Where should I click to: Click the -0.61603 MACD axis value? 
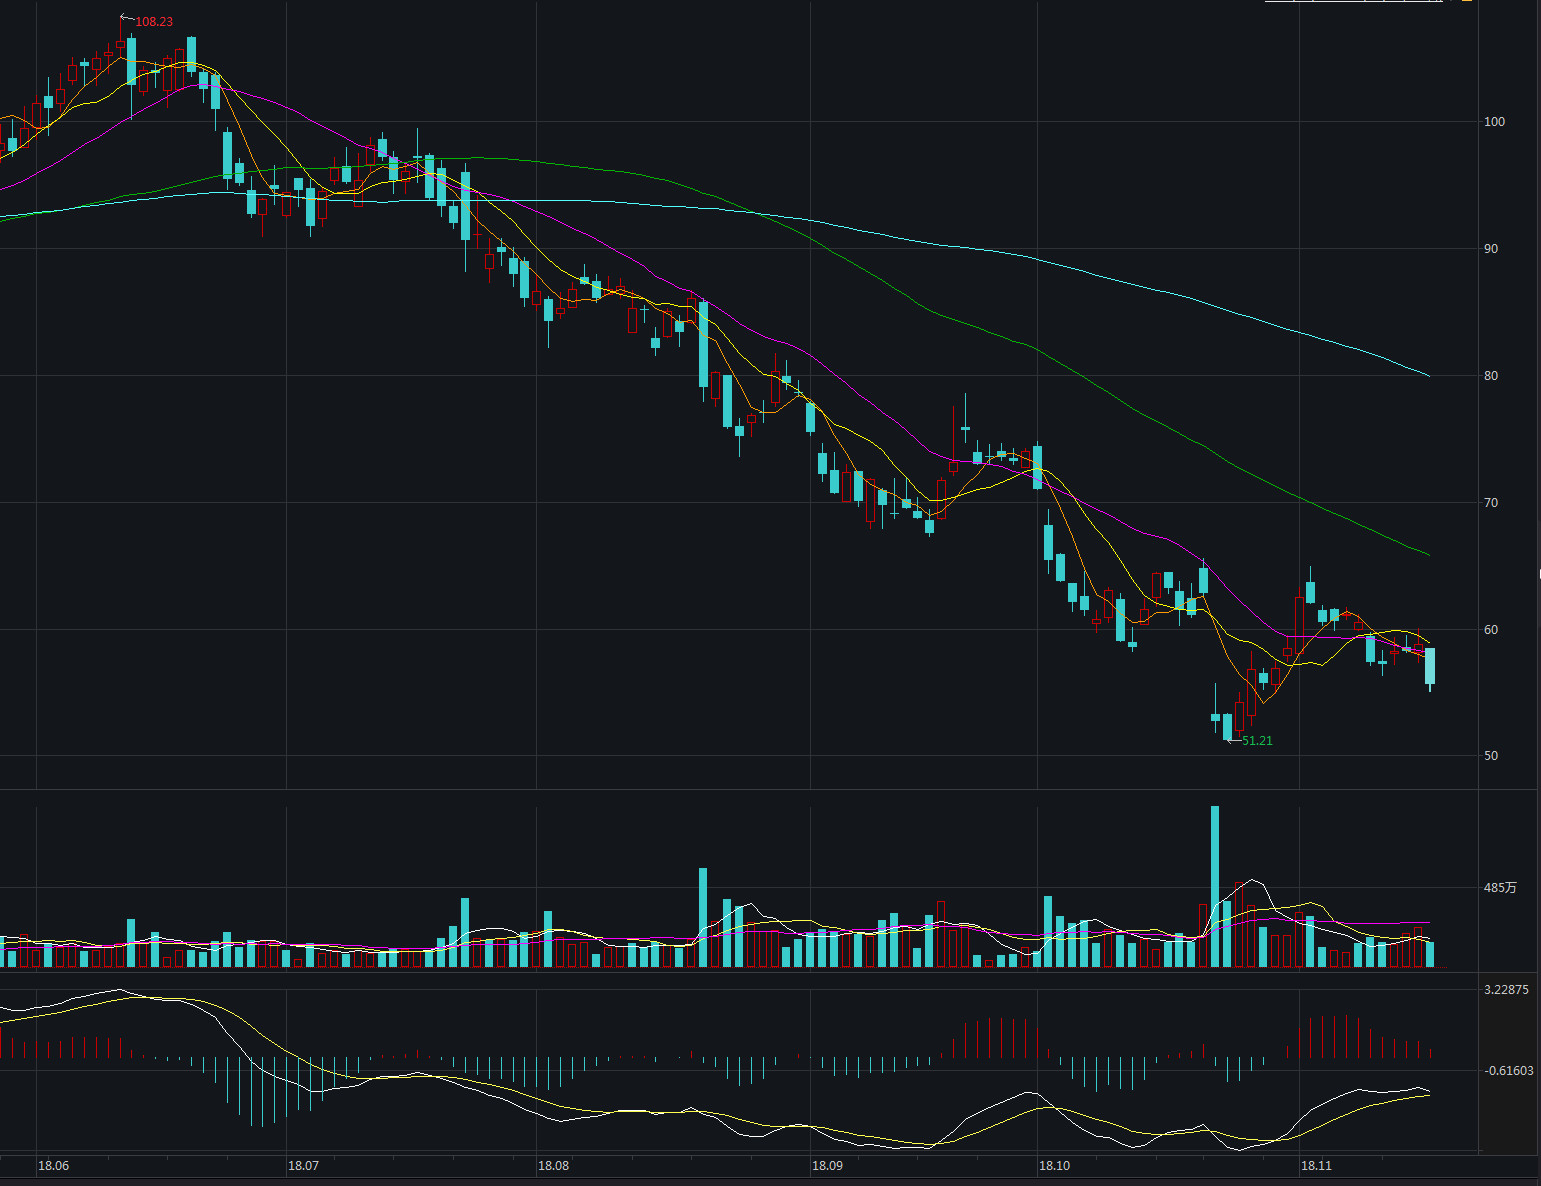(1509, 1071)
